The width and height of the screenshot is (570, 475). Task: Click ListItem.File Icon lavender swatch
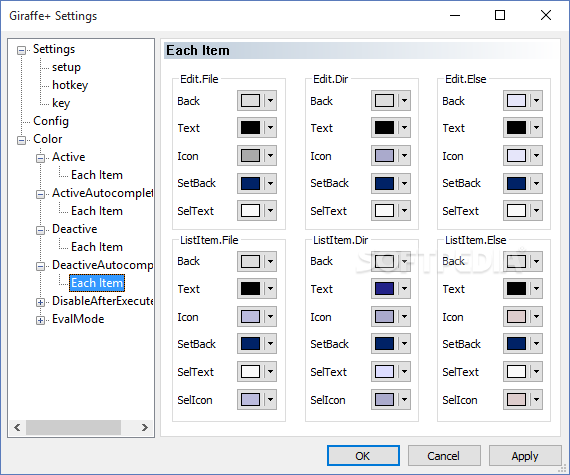pos(250,317)
